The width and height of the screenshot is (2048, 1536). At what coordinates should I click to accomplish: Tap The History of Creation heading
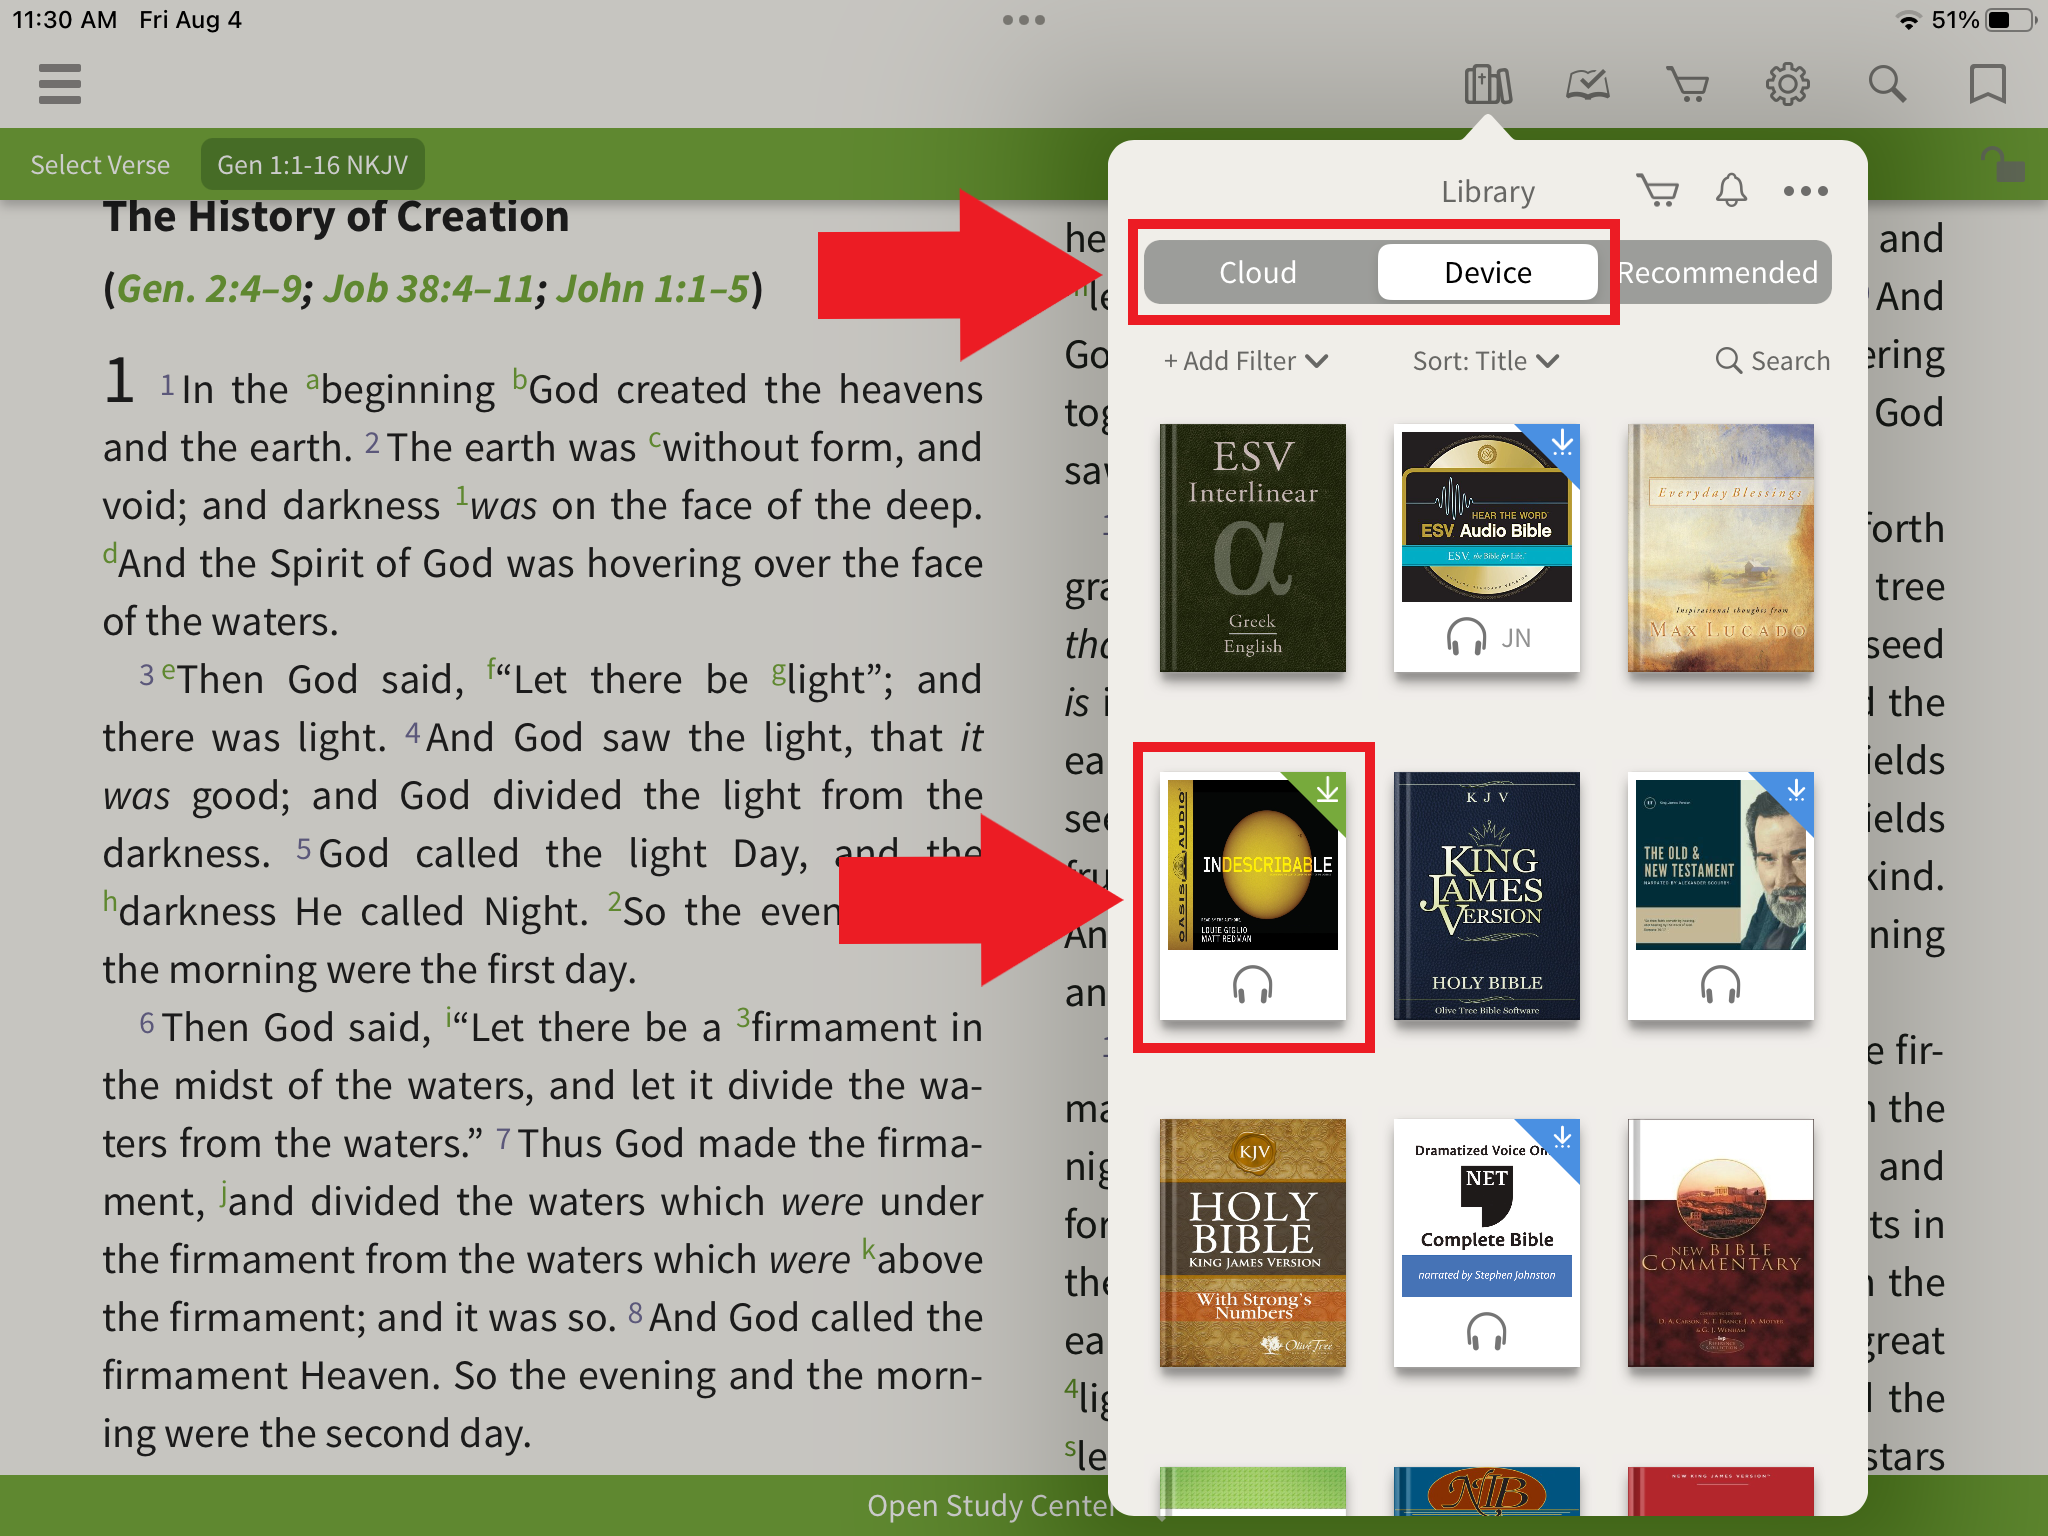coord(336,218)
